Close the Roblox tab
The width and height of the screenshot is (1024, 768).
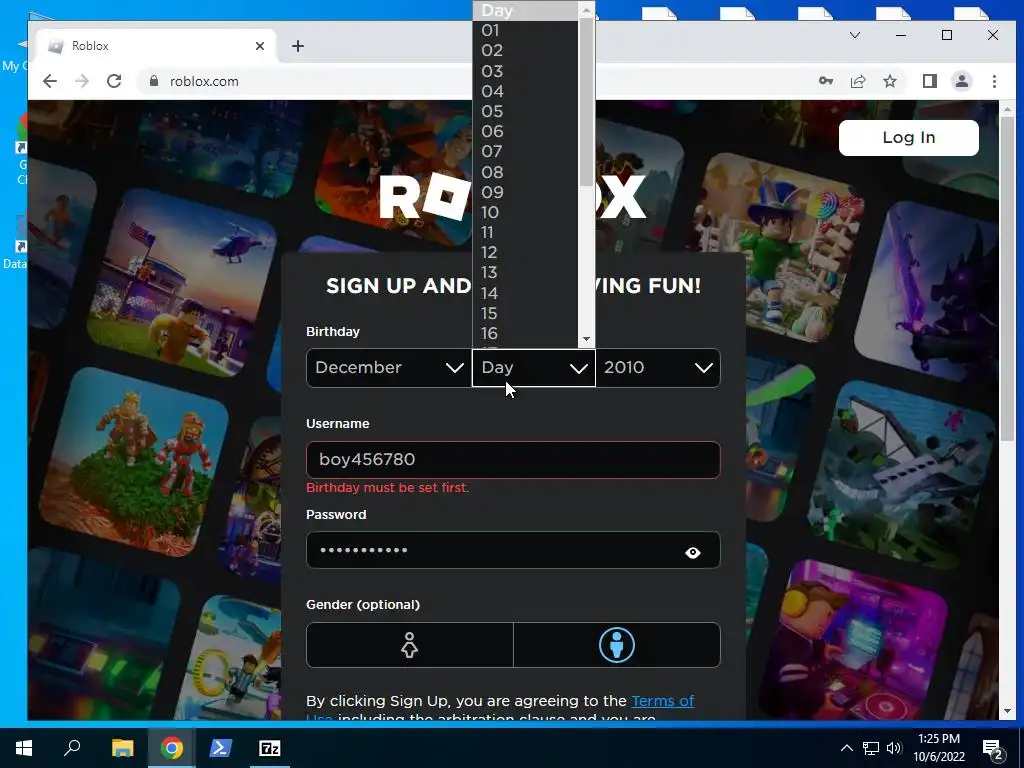click(x=260, y=46)
